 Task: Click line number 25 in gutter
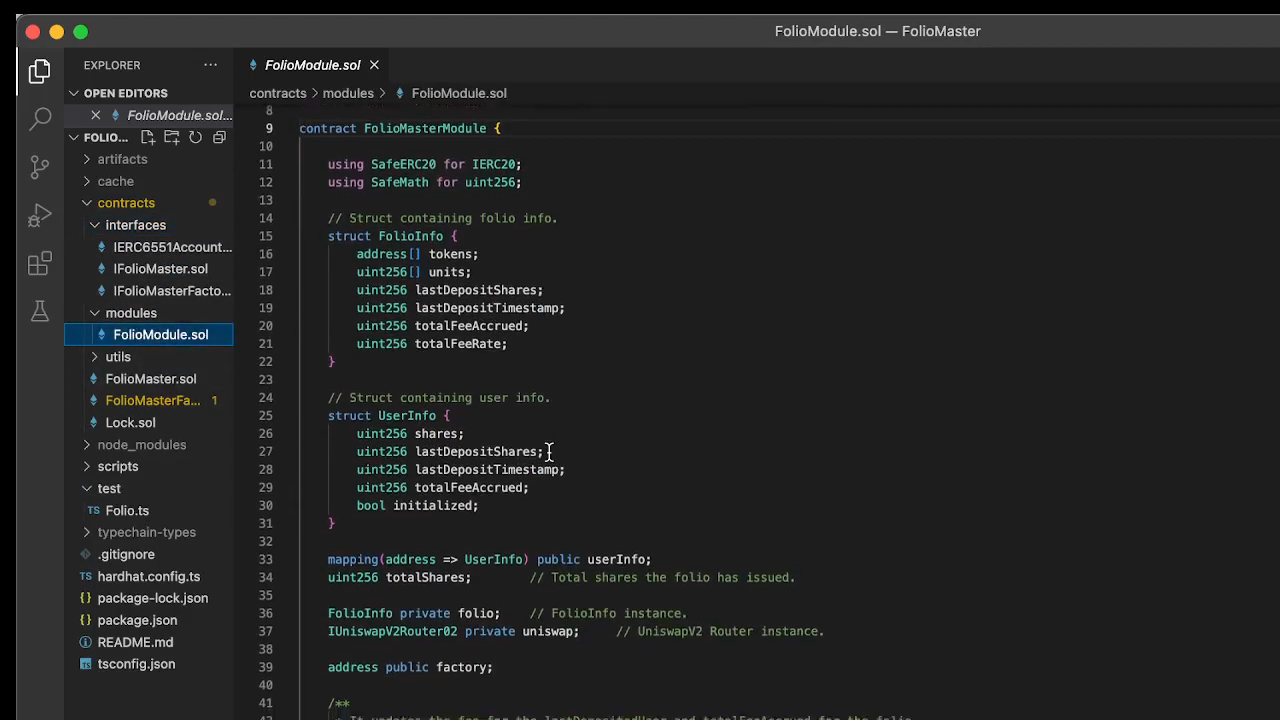pos(265,416)
